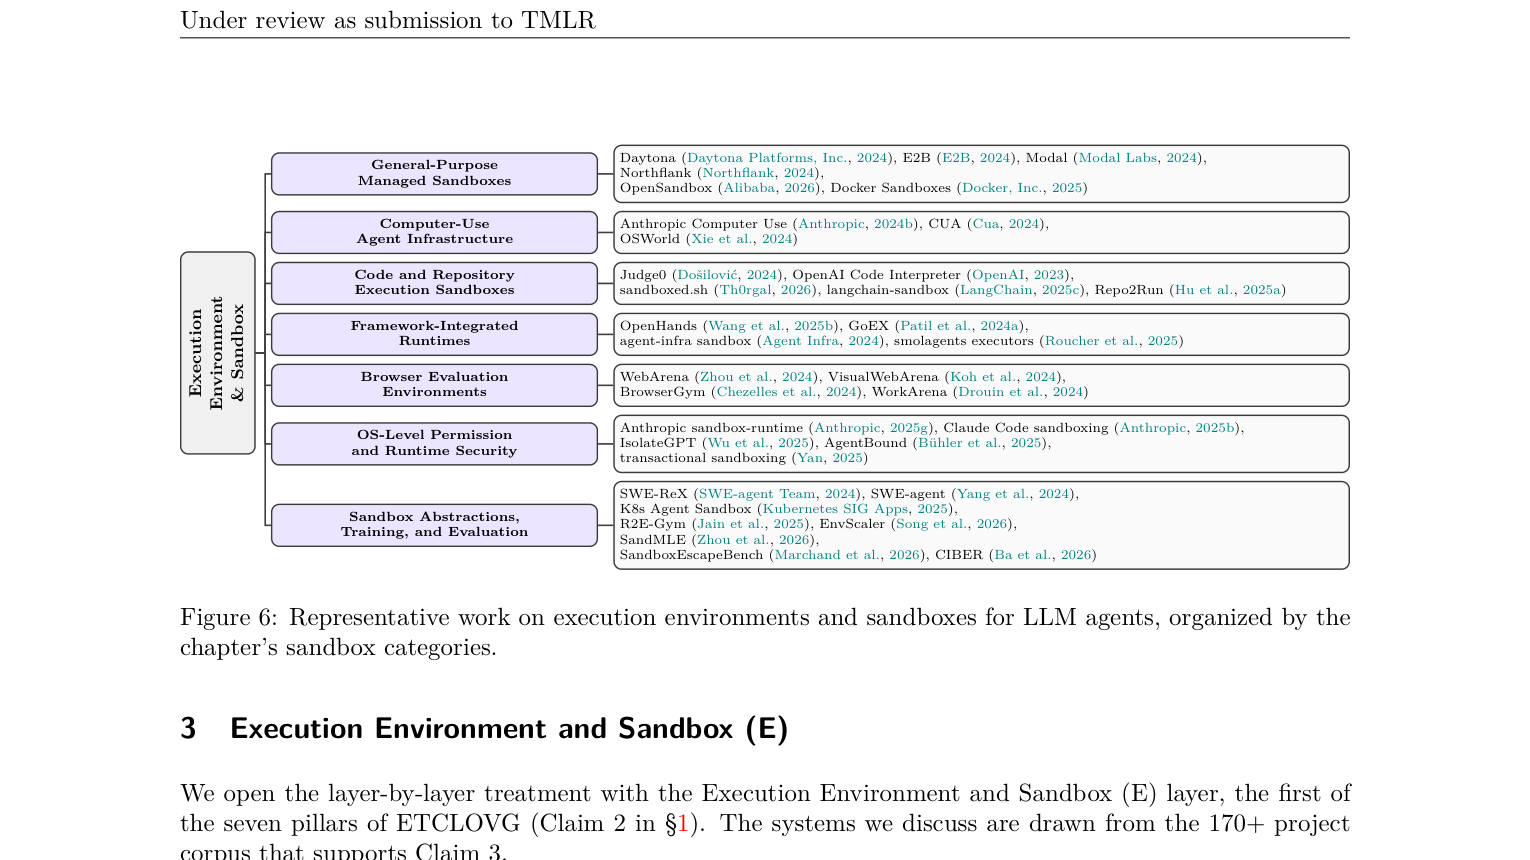Select the 'transactional sandboxing' text
This screenshot has width=1530, height=860.
703,458
